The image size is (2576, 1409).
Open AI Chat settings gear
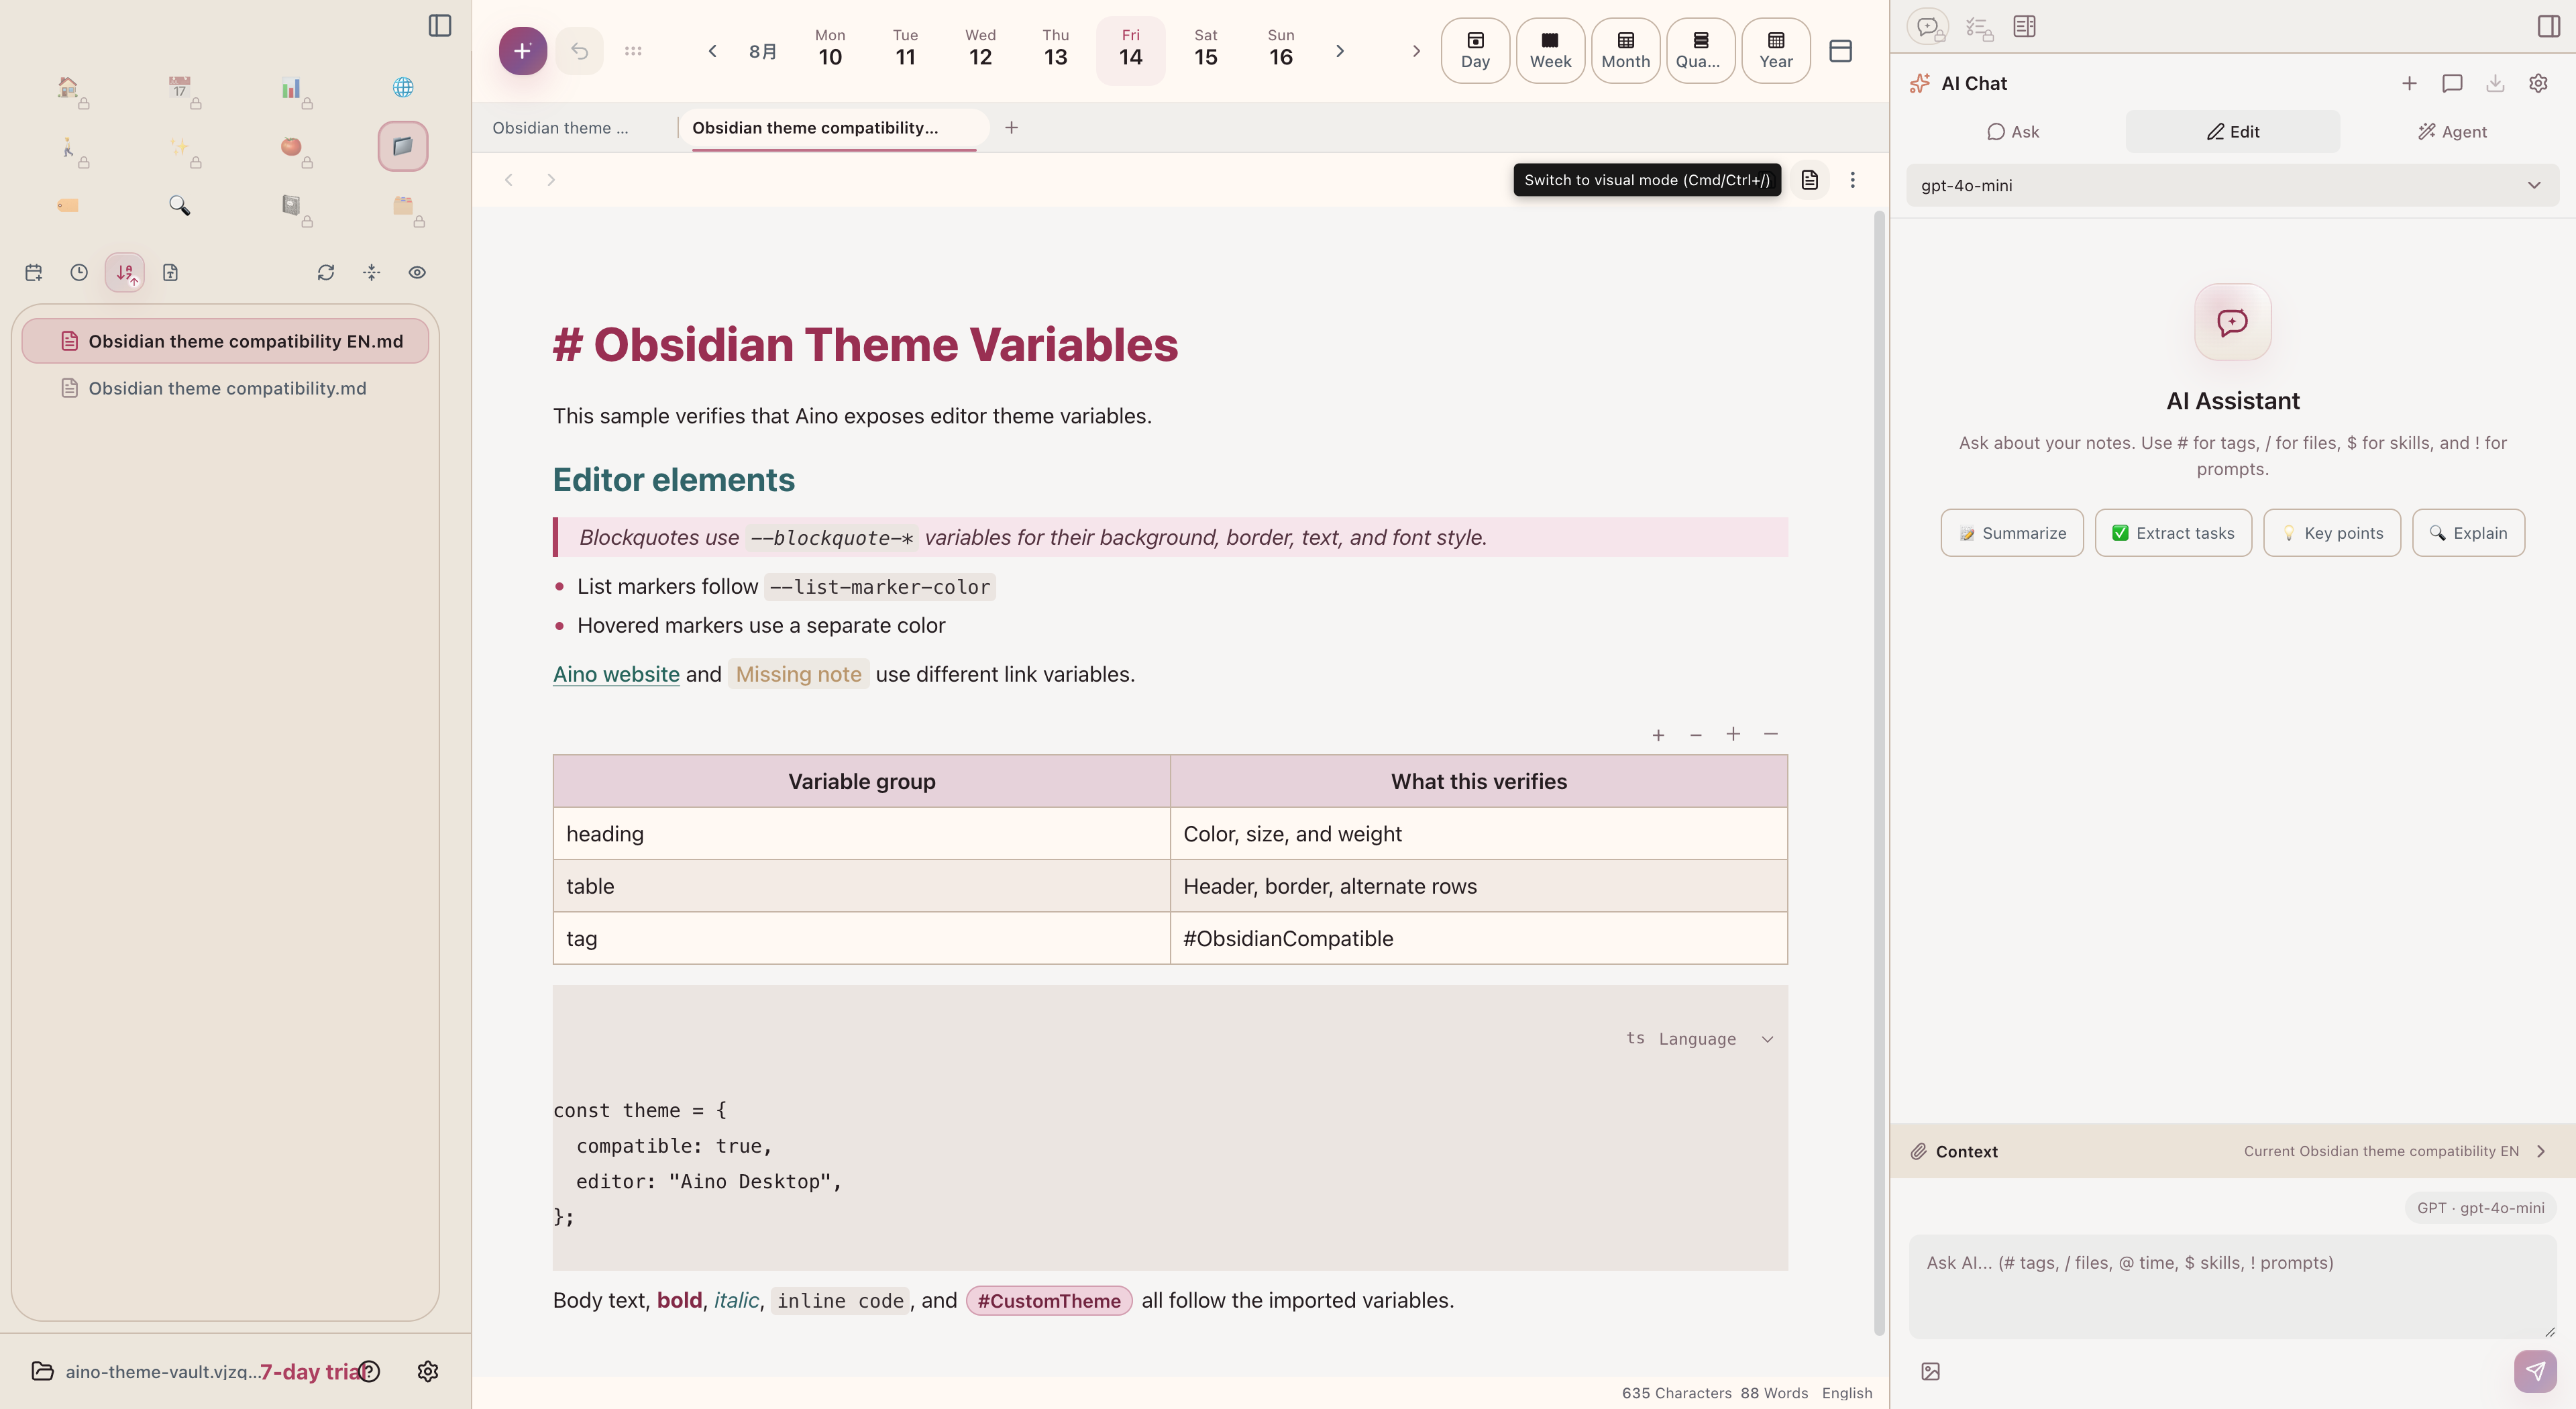click(x=2538, y=83)
